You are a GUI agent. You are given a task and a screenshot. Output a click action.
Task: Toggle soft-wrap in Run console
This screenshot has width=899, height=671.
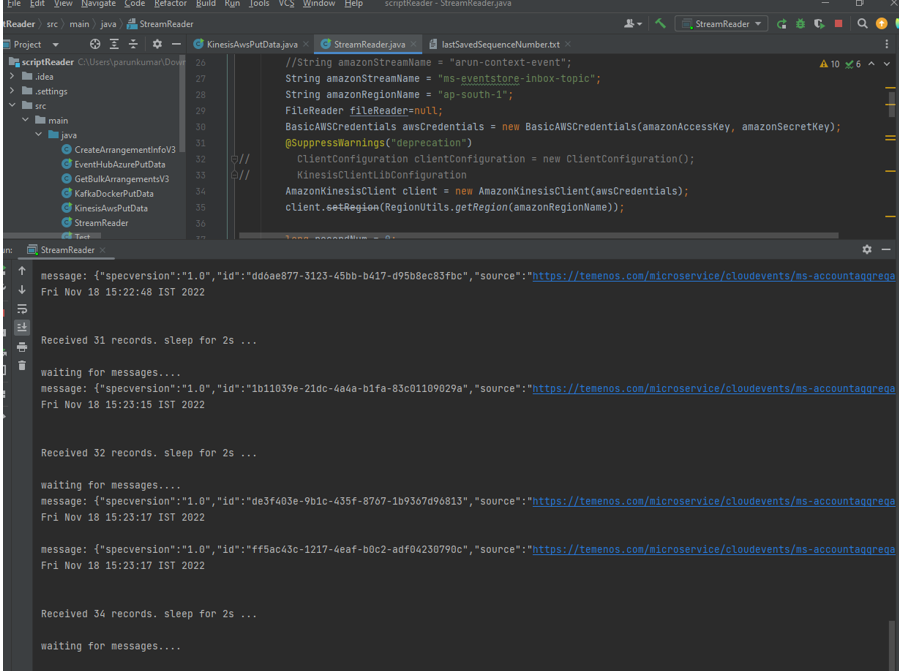tap(22, 309)
